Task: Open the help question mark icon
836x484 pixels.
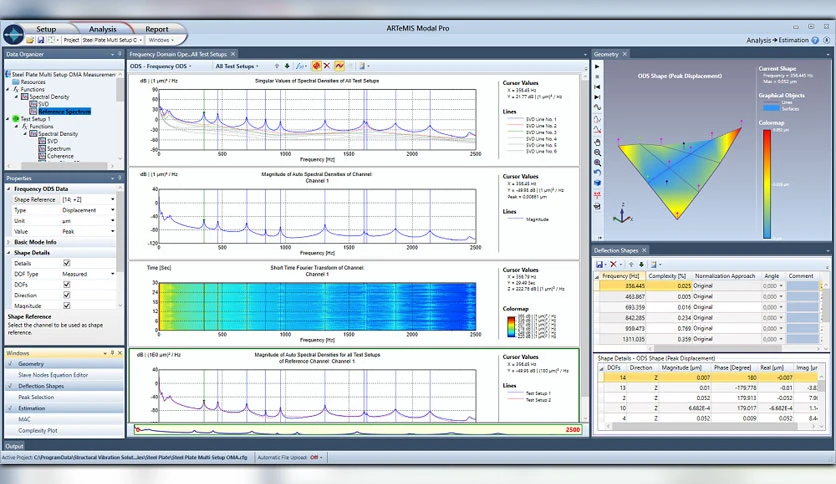Action: (x=815, y=40)
